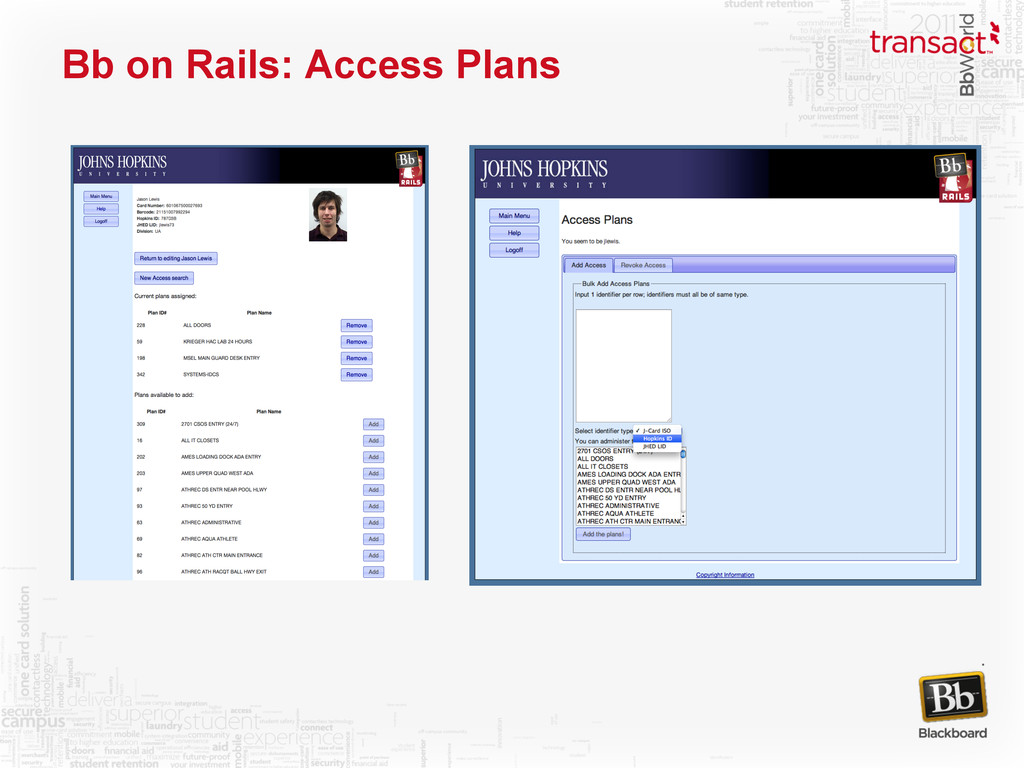The width and height of the screenshot is (1024, 768).
Task: Add ALL IT CLOSETS plan
Action: (374, 441)
